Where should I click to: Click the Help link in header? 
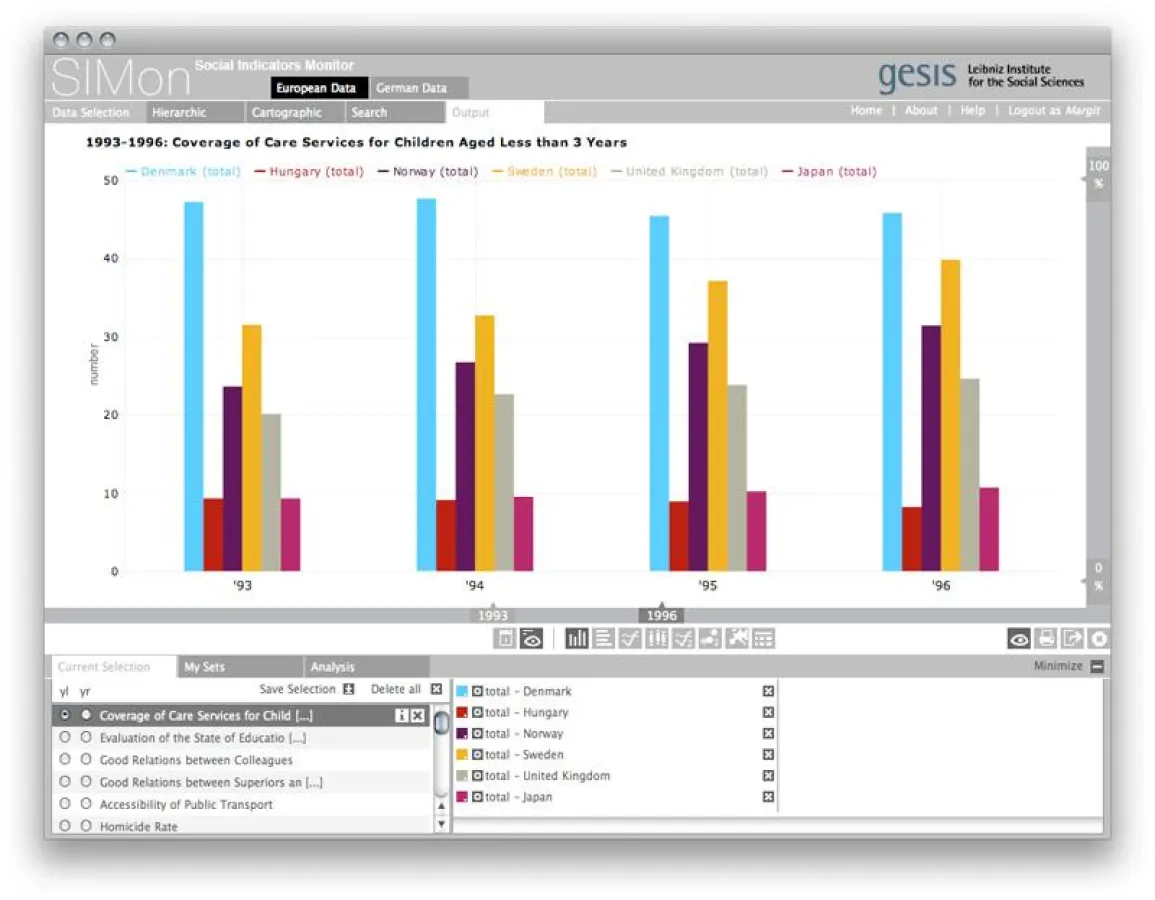pyautogui.click(x=972, y=111)
